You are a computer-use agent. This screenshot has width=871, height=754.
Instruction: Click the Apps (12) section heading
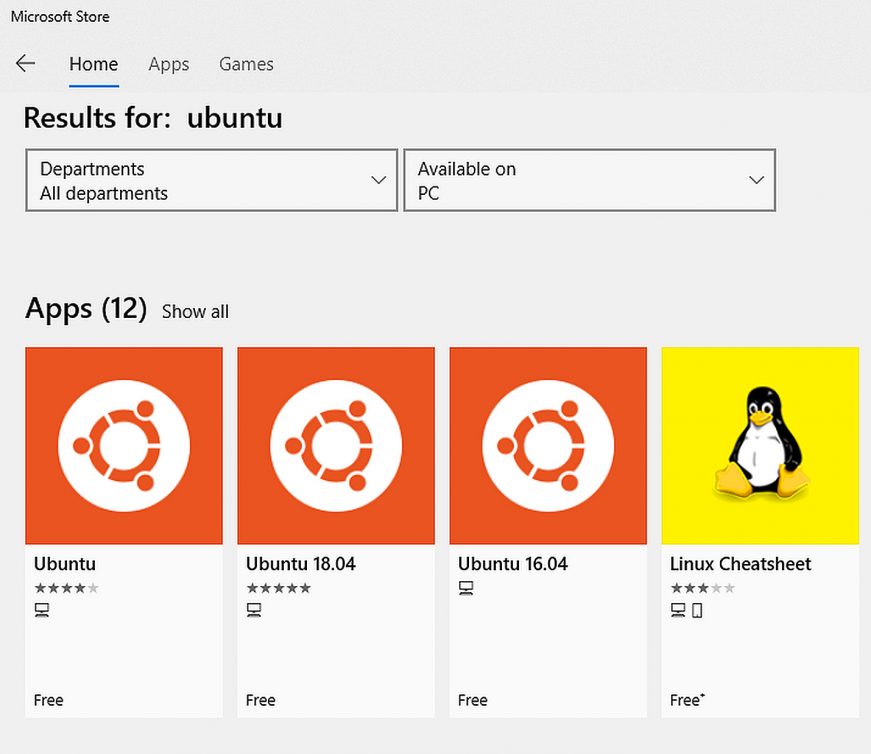[x=86, y=309]
